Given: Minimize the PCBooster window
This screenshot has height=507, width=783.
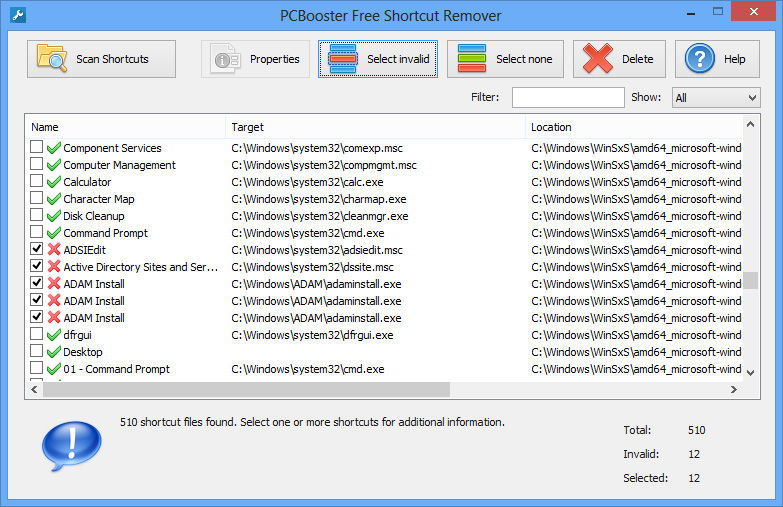Looking at the screenshot, I should 691,12.
